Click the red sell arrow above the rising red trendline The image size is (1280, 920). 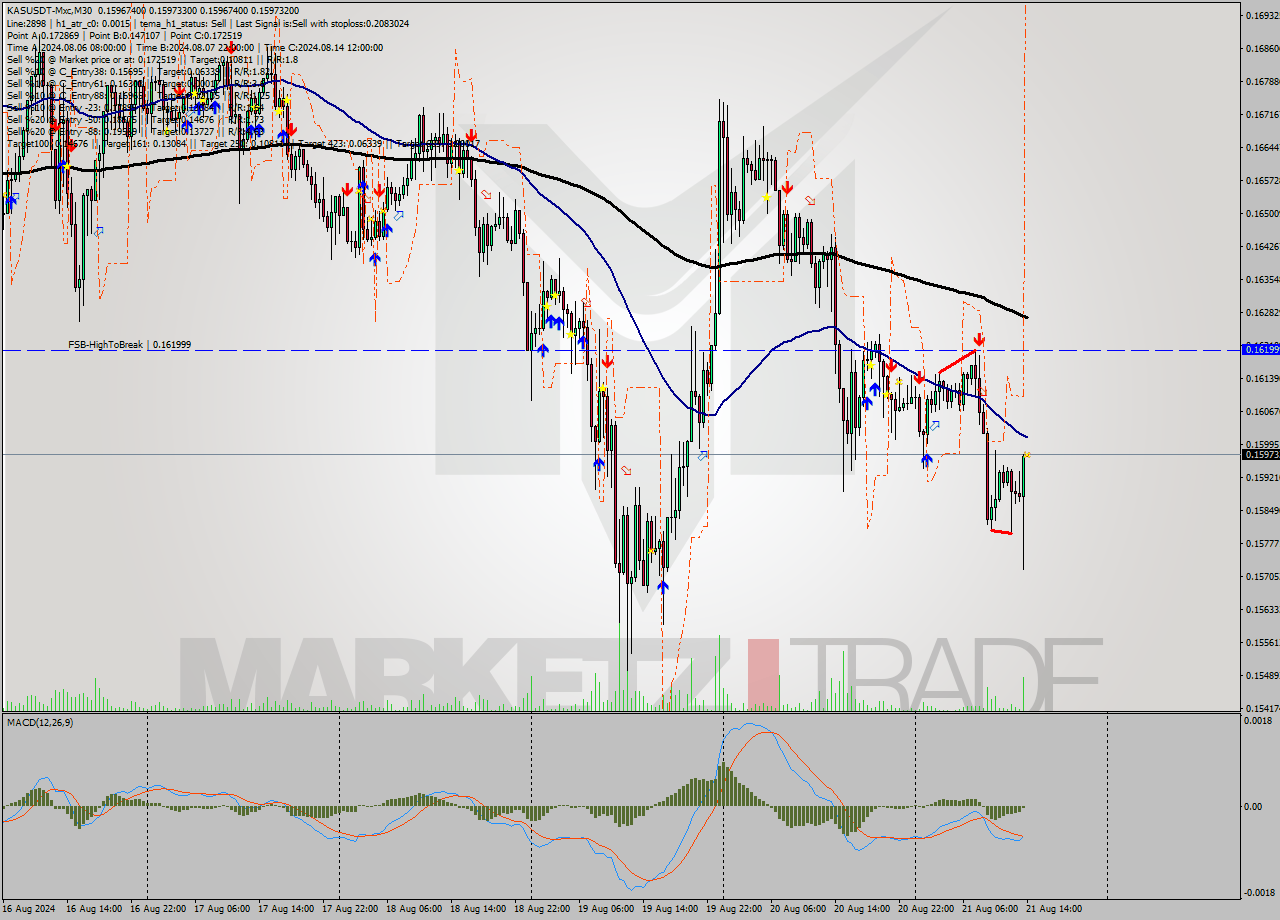979,340
